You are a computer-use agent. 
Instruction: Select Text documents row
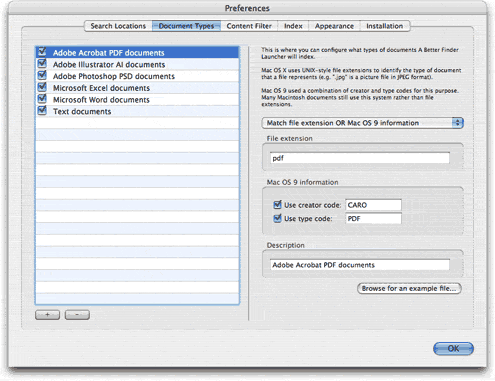[137, 111]
